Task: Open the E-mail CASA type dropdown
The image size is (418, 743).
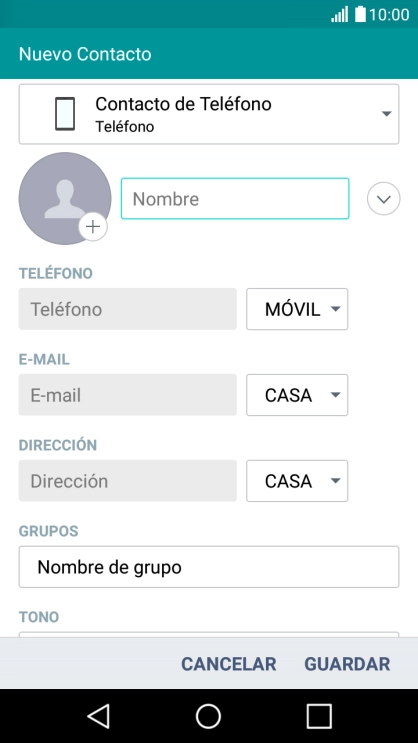Action: point(297,395)
